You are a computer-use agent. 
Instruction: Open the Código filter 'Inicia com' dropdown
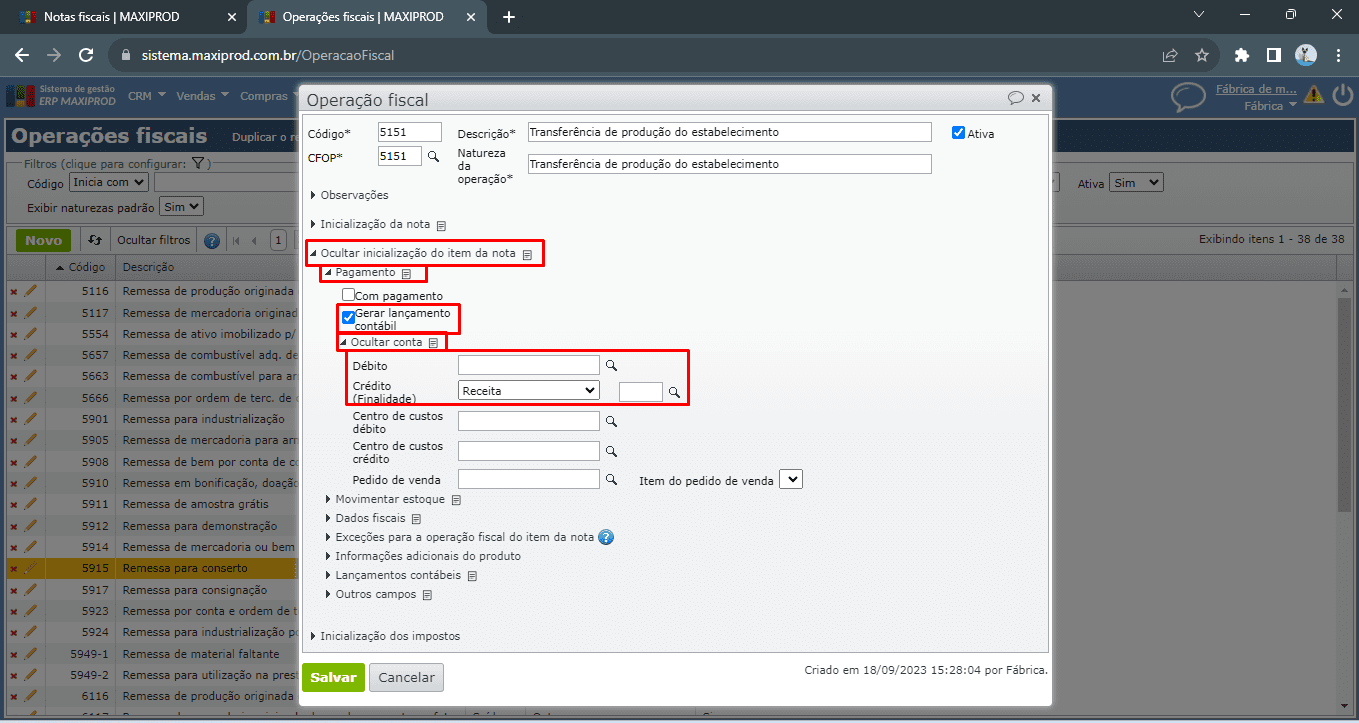(x=109, y=183)
